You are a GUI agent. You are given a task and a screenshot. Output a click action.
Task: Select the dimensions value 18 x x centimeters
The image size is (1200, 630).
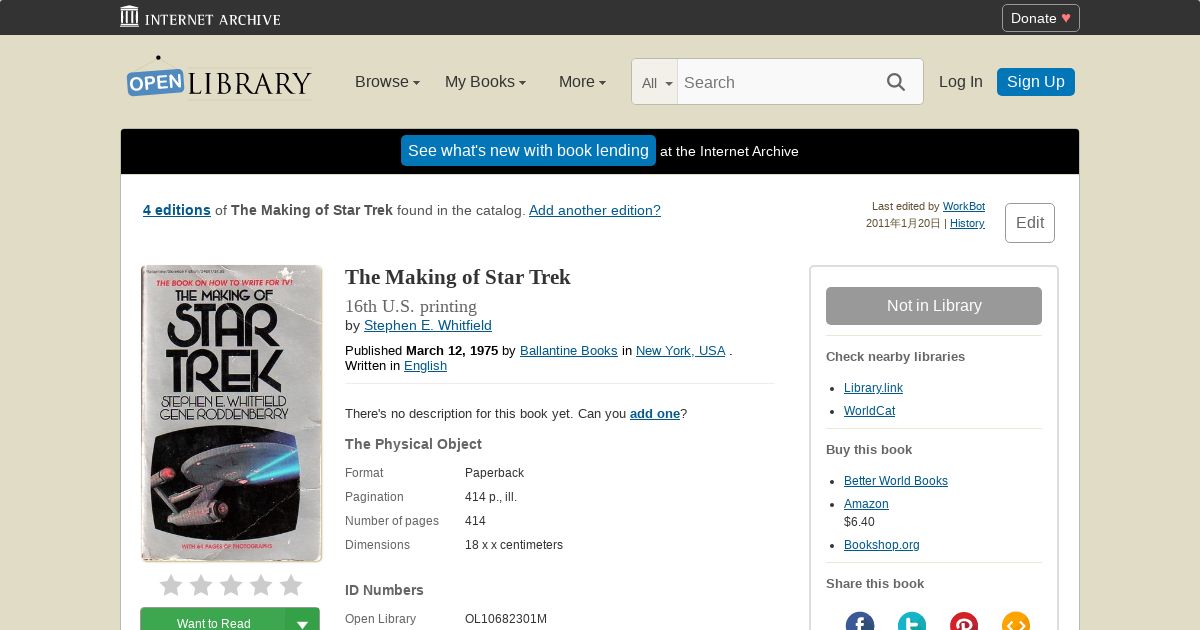(x=514, y=545)
